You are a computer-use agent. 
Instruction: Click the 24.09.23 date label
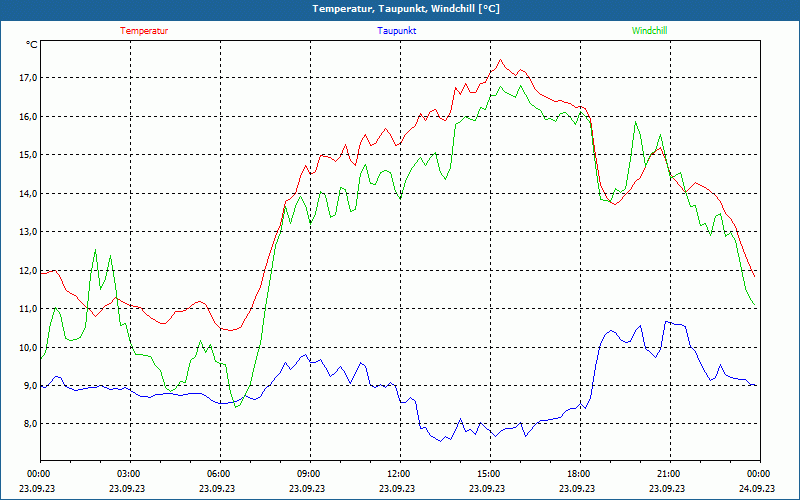pos(757,488)
